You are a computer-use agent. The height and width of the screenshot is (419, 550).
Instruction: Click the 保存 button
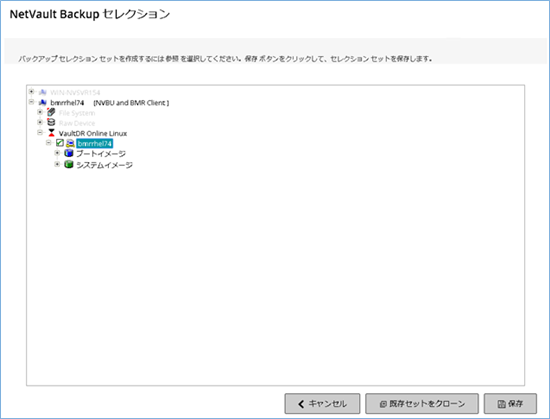pos(510,404)
